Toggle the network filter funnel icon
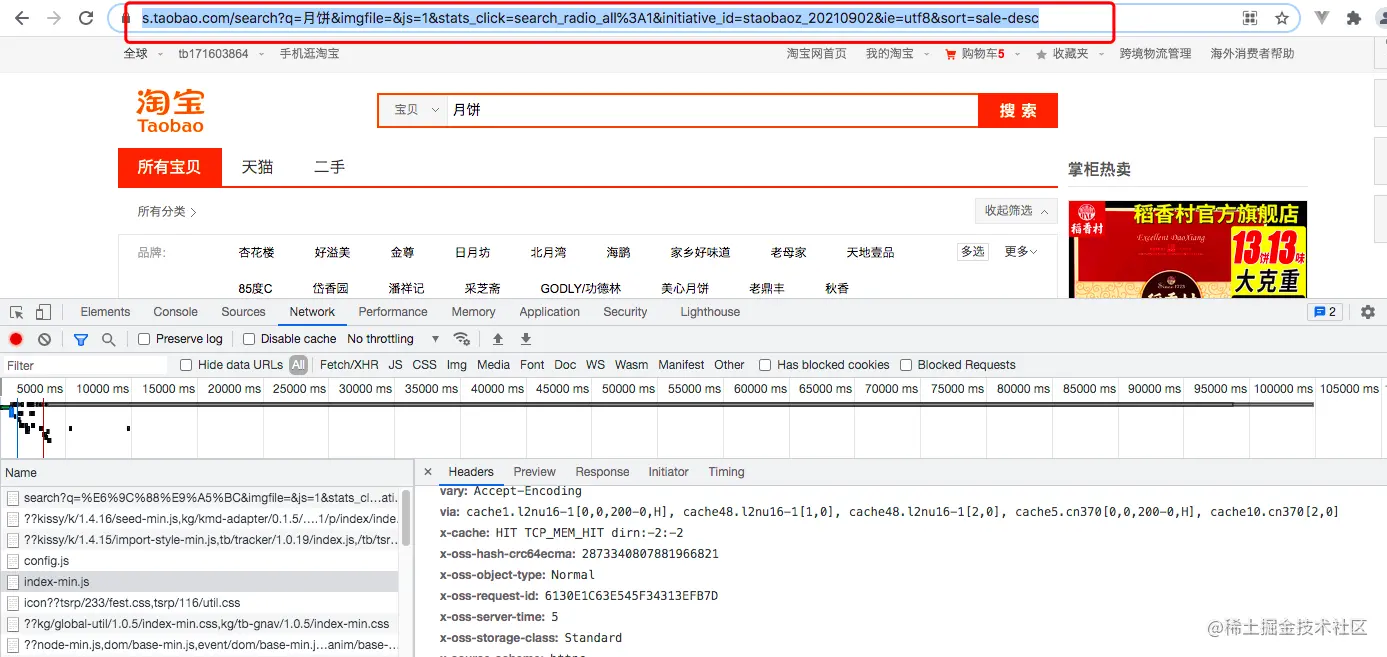 point(81,339)
